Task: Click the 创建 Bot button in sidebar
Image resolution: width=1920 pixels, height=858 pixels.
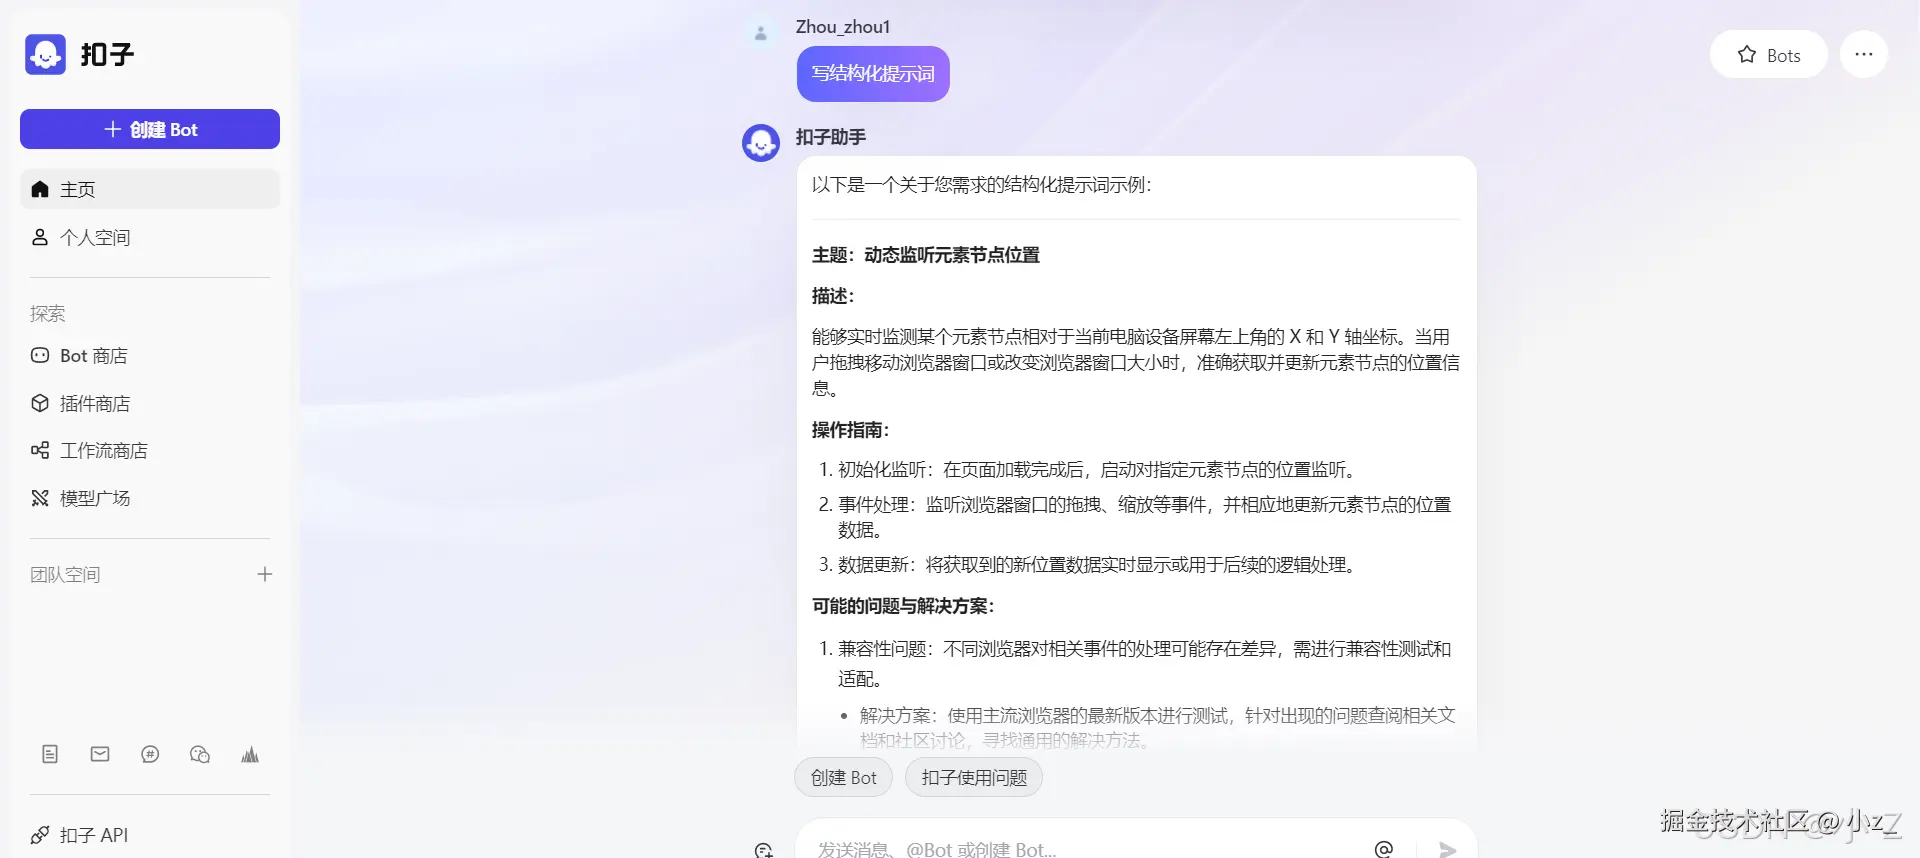Action: [150, 129]
